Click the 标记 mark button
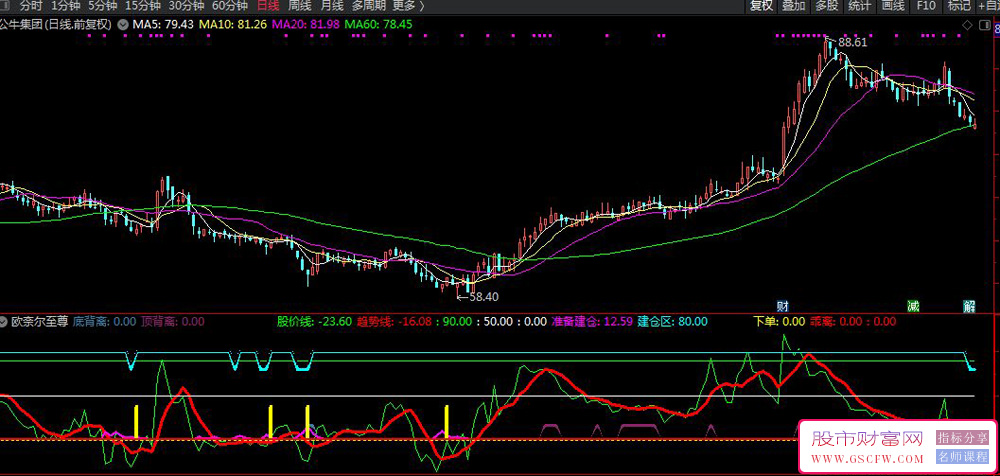1000x476 pixels. (x=959, y=6)
